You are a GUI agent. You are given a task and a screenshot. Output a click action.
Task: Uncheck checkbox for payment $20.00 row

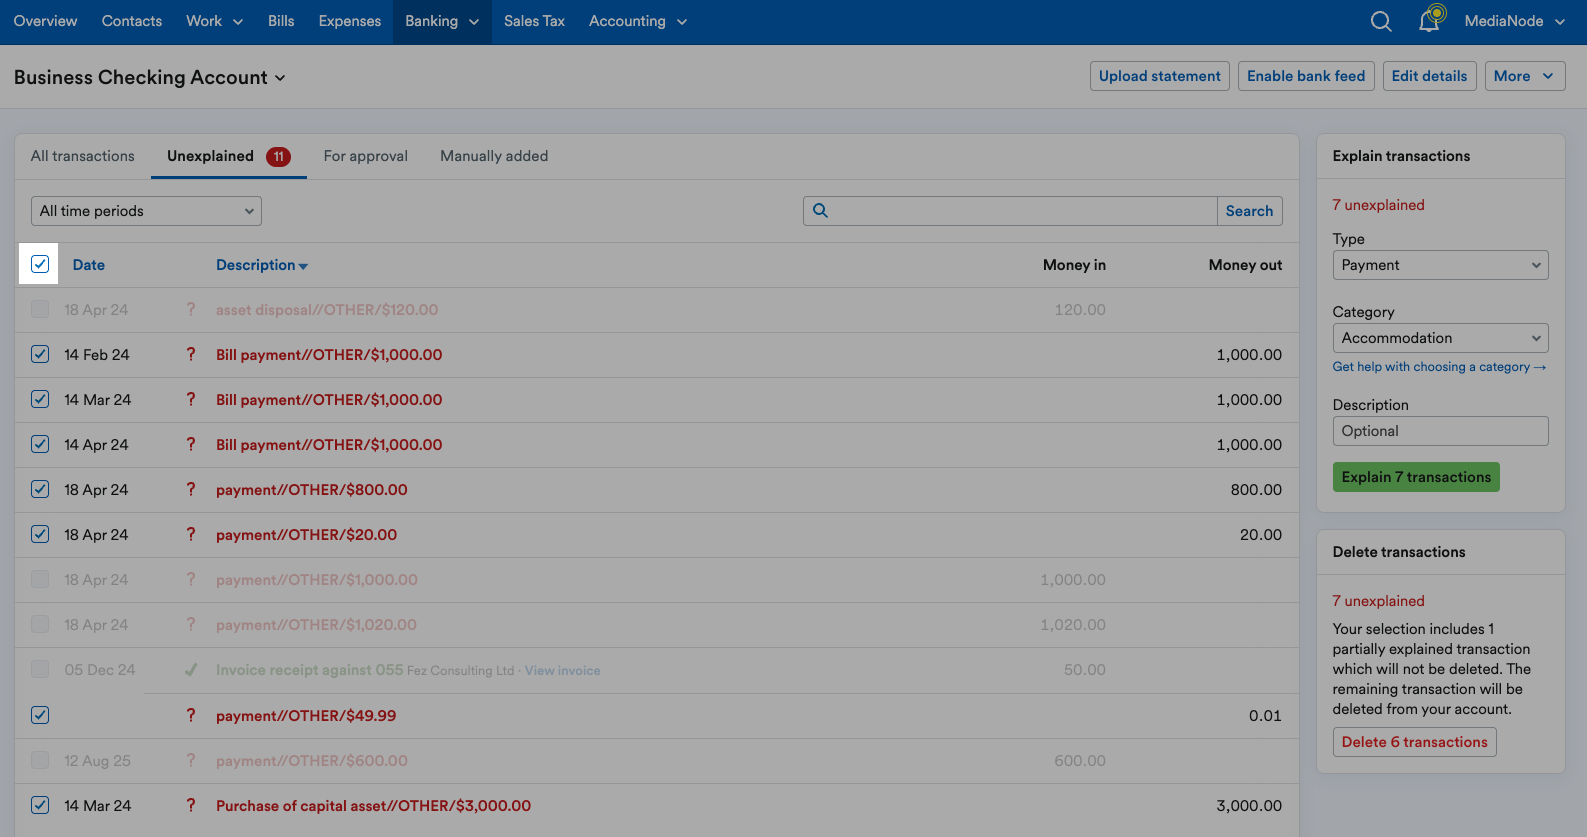pos(40,534)
